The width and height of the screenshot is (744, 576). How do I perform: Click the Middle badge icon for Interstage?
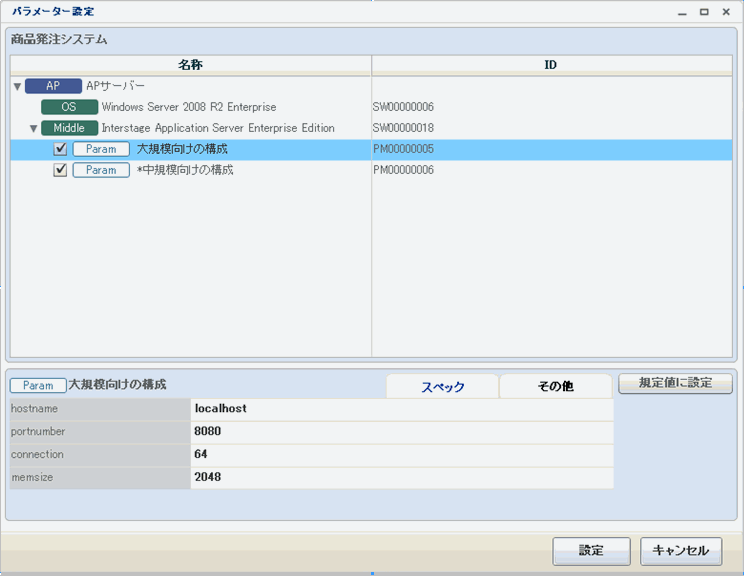click(x=69, y=128)
